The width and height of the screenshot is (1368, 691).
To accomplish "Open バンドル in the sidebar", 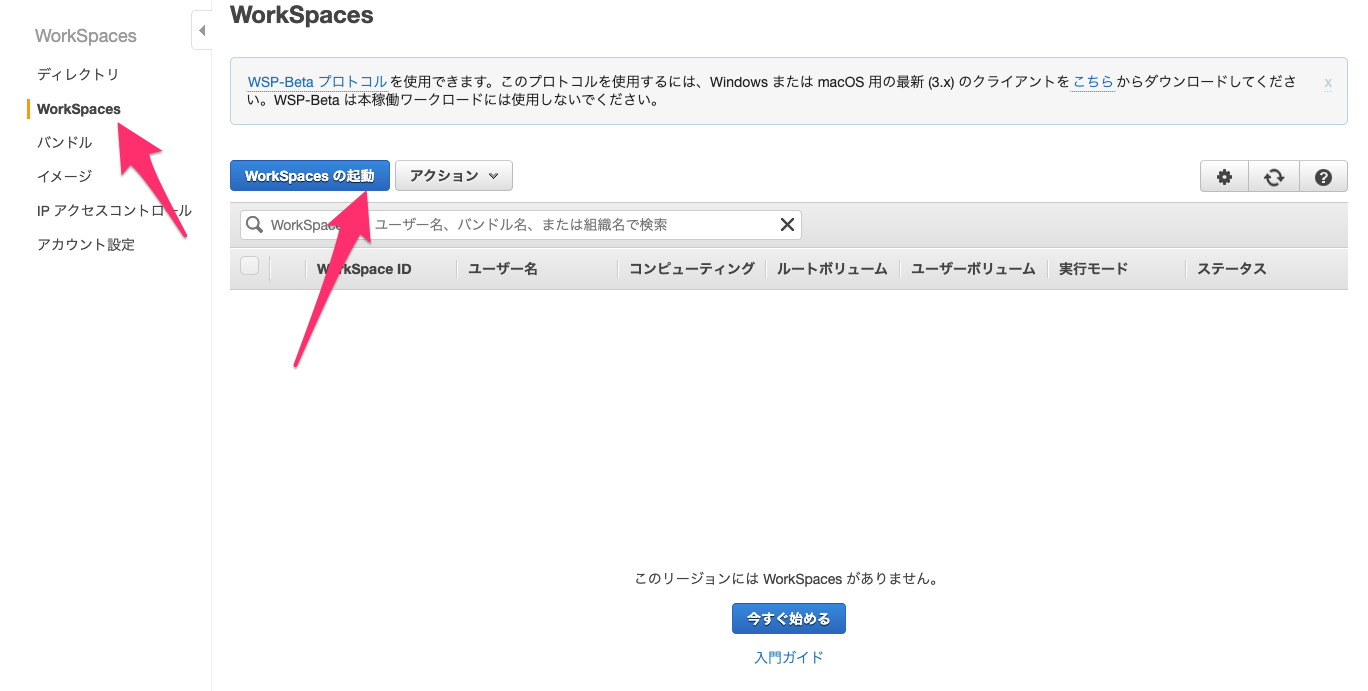I will pyautogui.click(x=64, y=142).
